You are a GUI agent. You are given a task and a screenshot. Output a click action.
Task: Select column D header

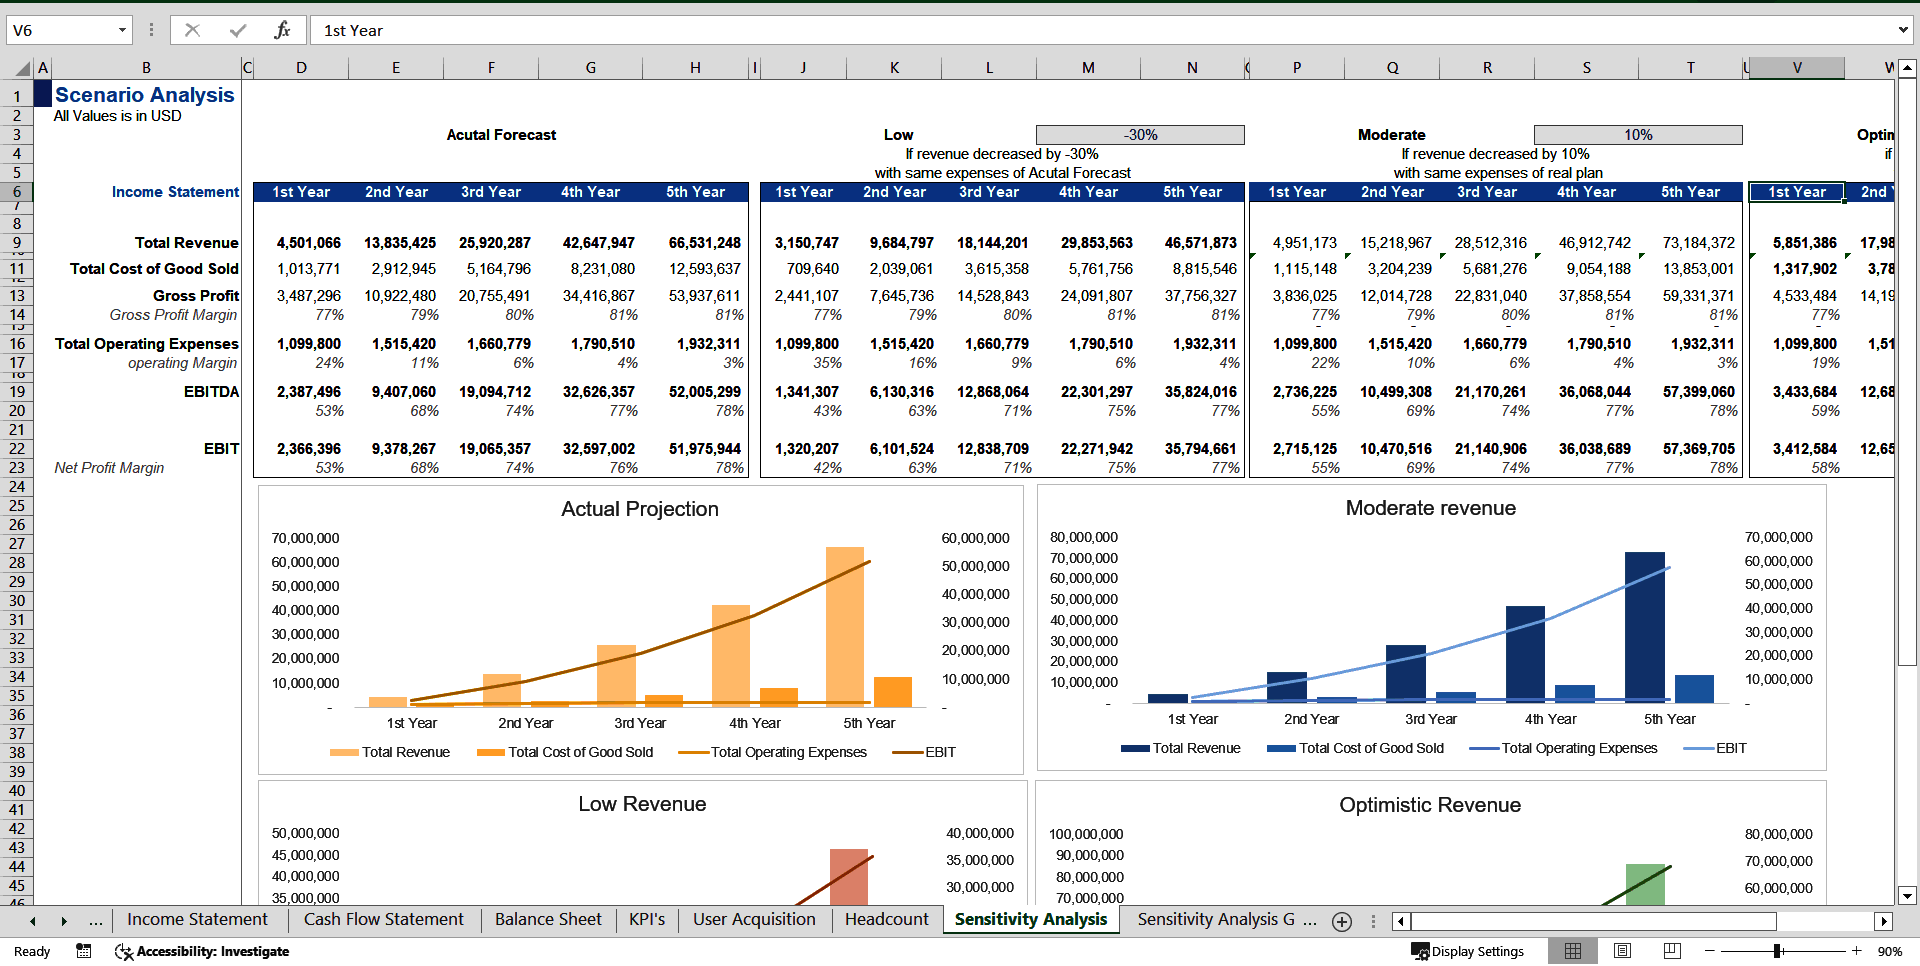click(301, 68)
